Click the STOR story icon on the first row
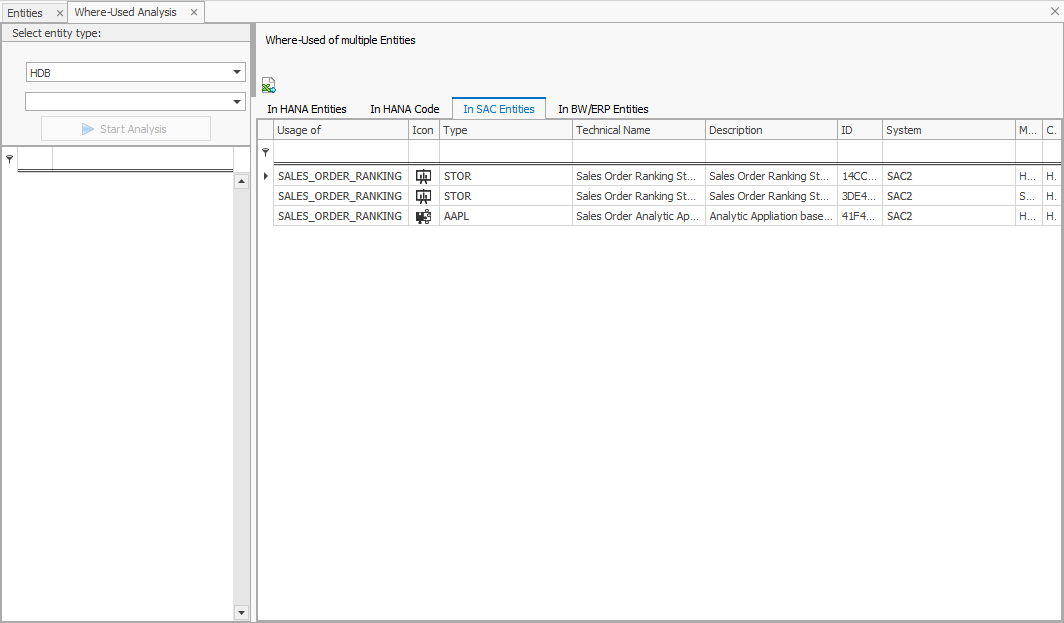Image resolution: width=1064 pixels, height=623 pixels. [x=423, y=175]
